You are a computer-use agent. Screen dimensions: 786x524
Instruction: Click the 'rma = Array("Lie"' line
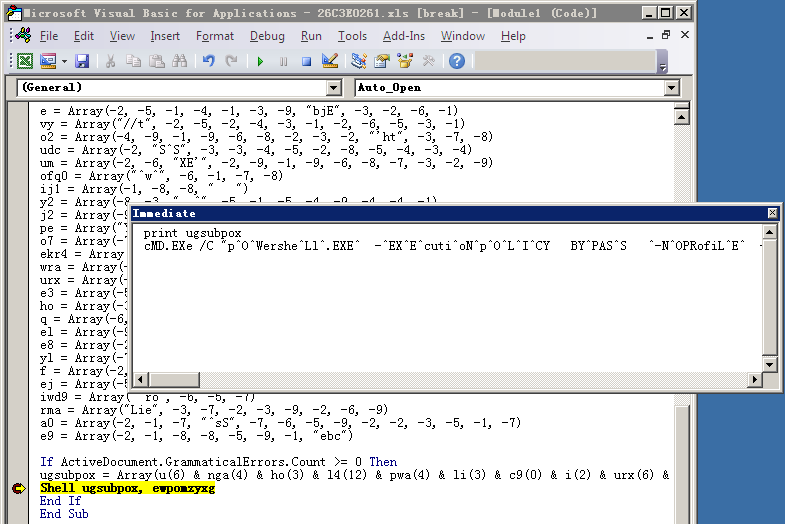pos(214,410)
